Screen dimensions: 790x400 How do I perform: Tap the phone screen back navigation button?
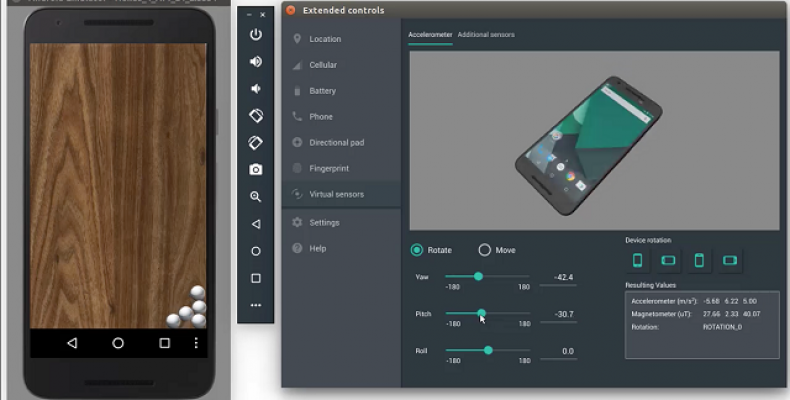point(72,343)
